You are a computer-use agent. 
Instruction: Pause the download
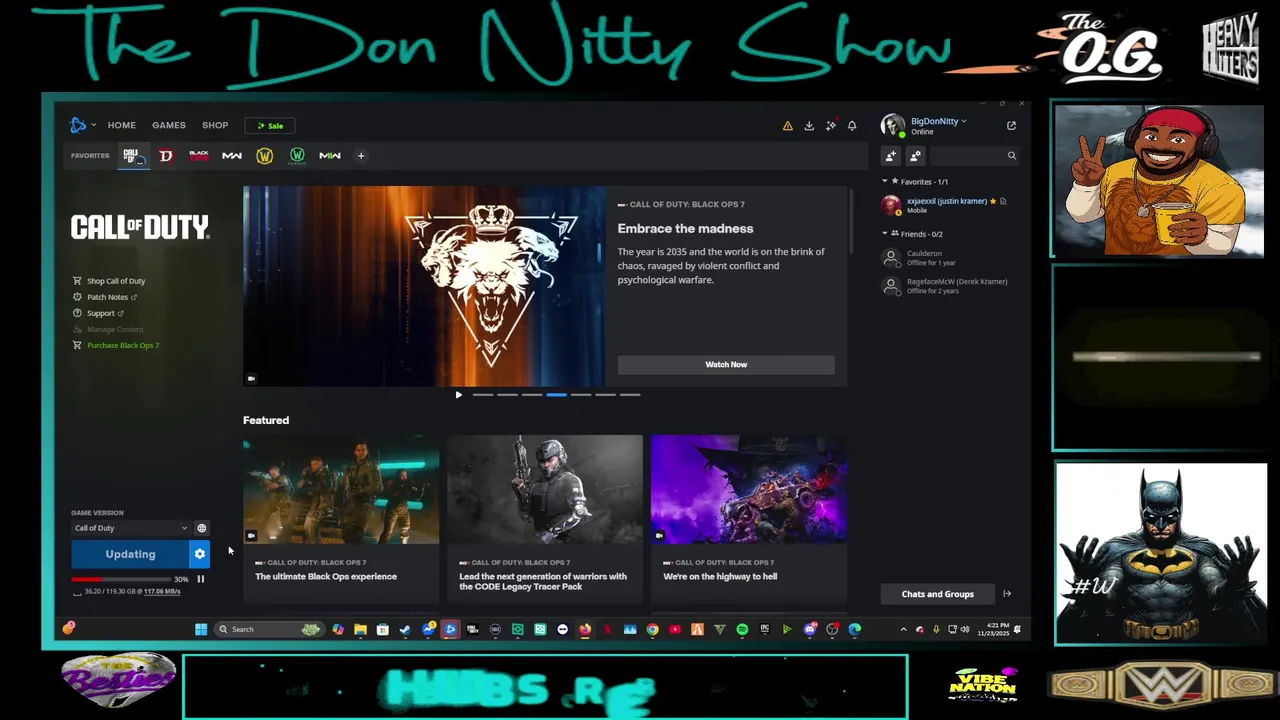(x=201, y=579)
